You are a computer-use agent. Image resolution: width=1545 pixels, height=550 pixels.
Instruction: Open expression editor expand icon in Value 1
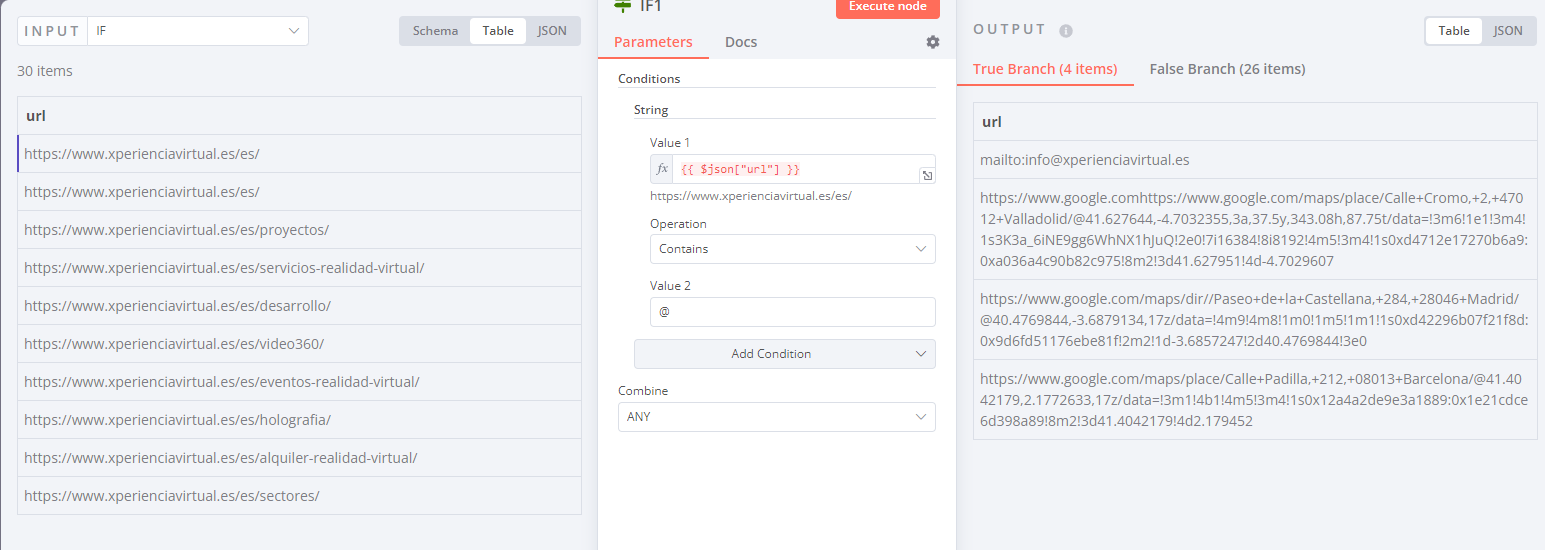click(927, 176)
